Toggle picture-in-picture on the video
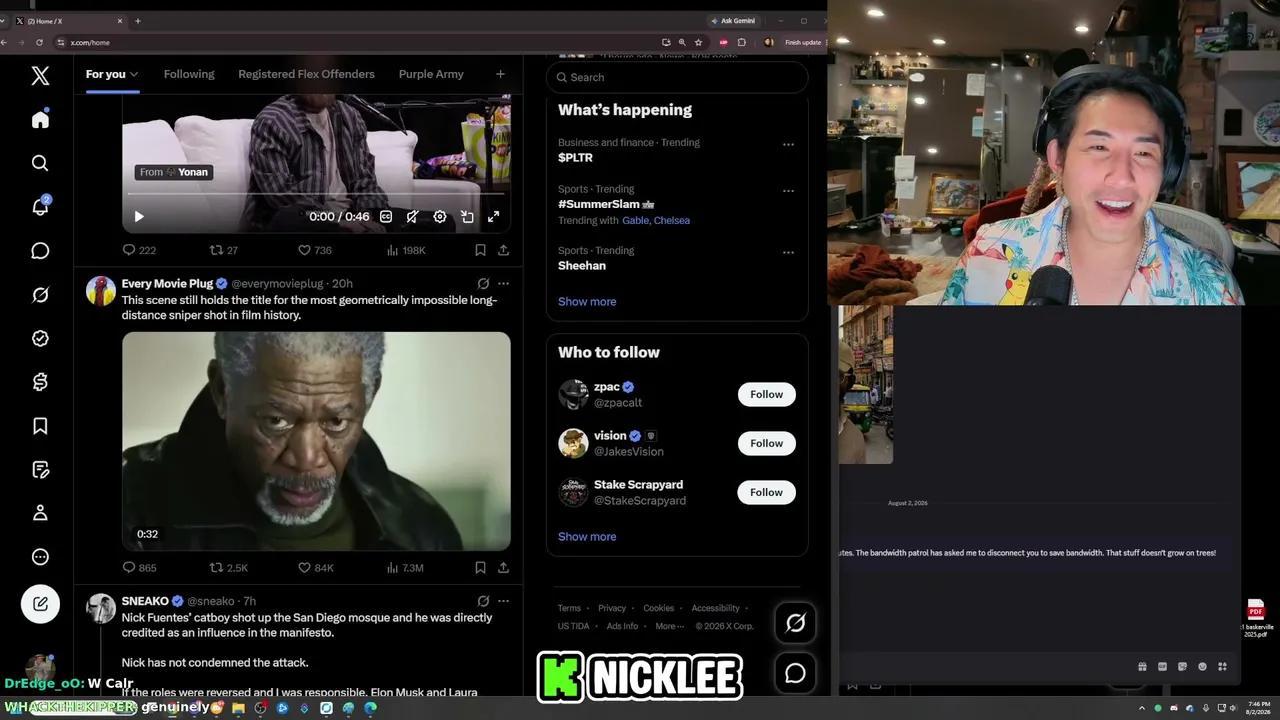 click(x=467, y=217)
